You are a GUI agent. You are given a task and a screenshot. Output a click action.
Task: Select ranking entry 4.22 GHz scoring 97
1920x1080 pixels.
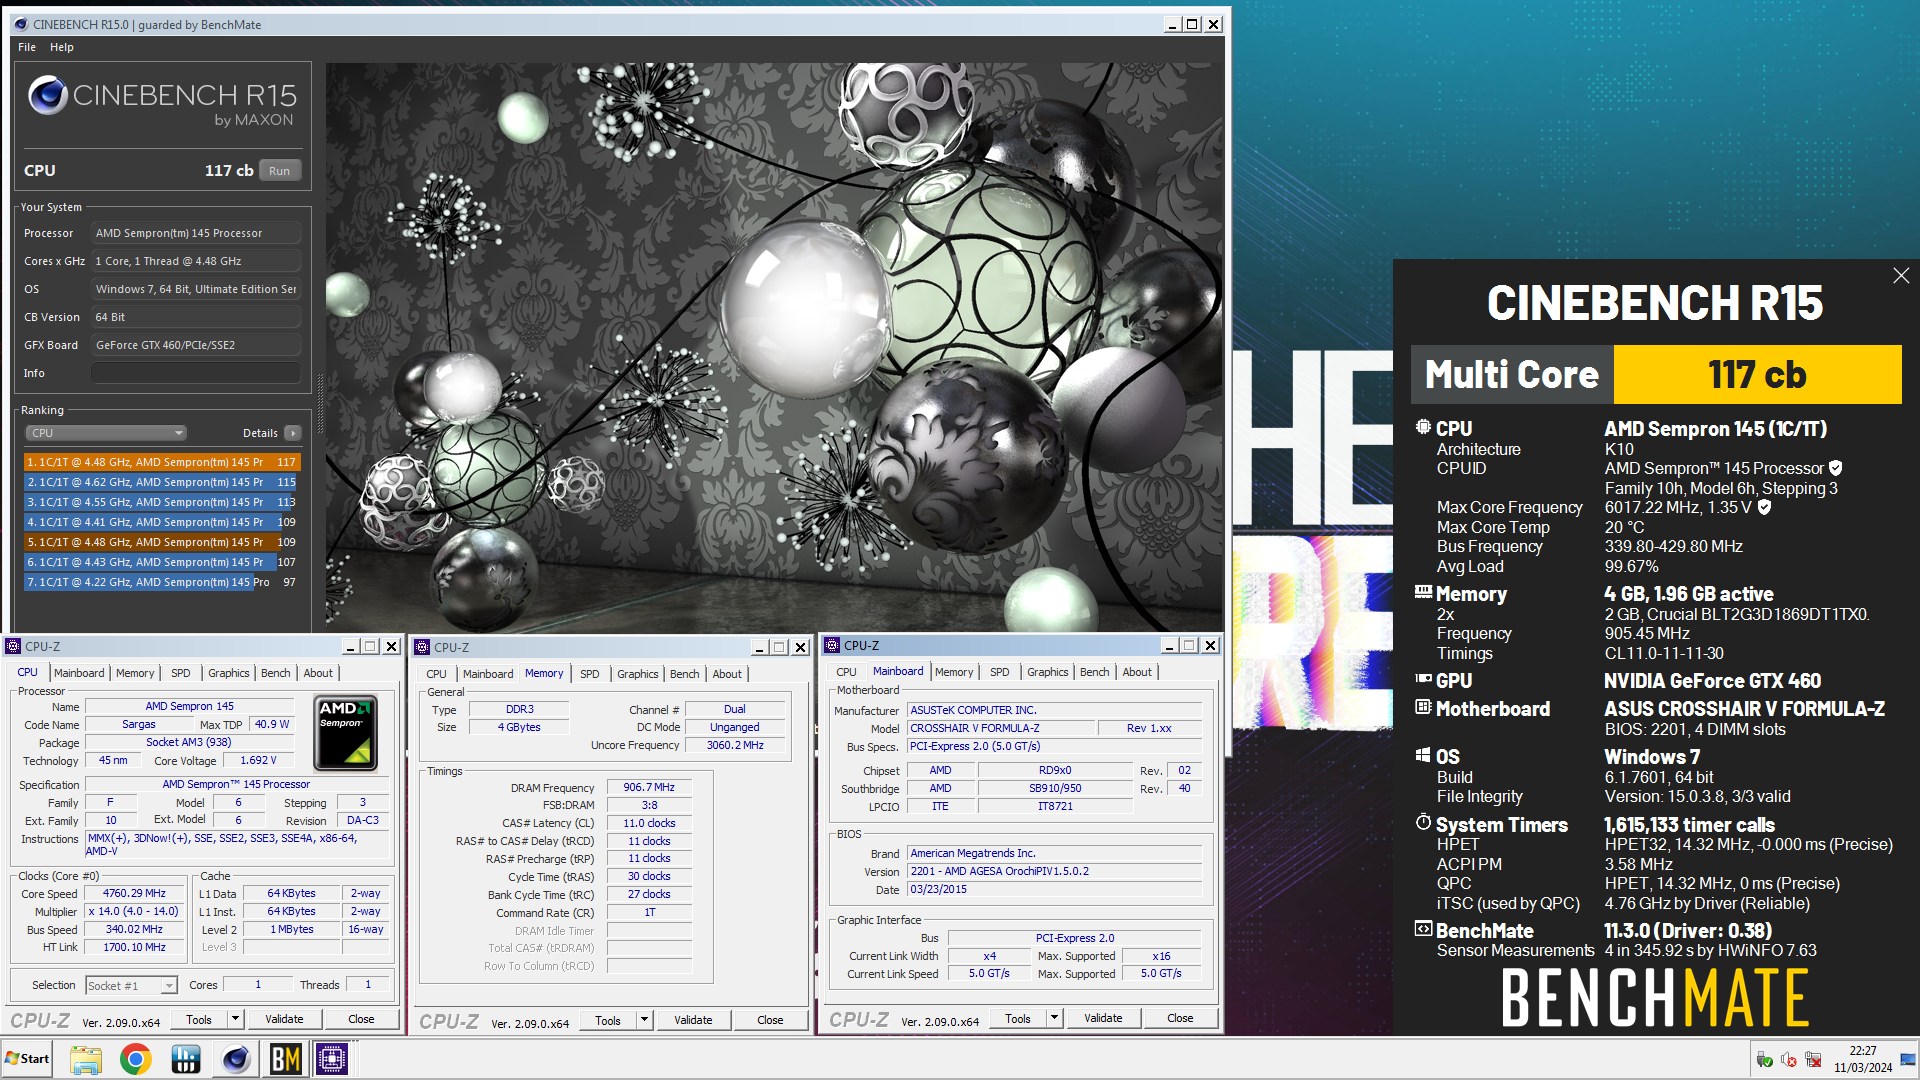tap(162, 582)
